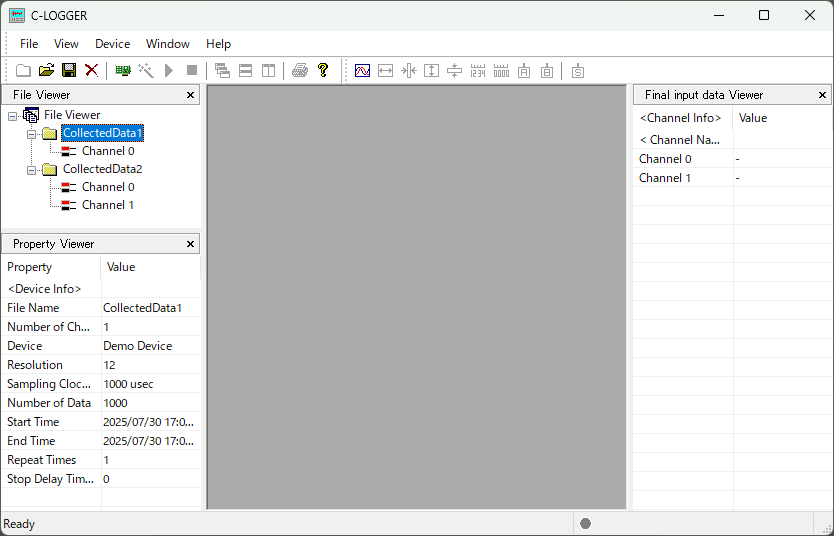Open the Window menu
Screen dimensions: 834x536
[167, 44]
